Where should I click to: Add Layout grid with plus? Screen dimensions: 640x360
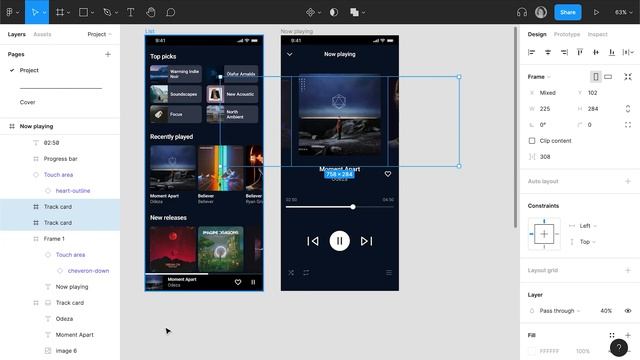(x=628, y=270)
